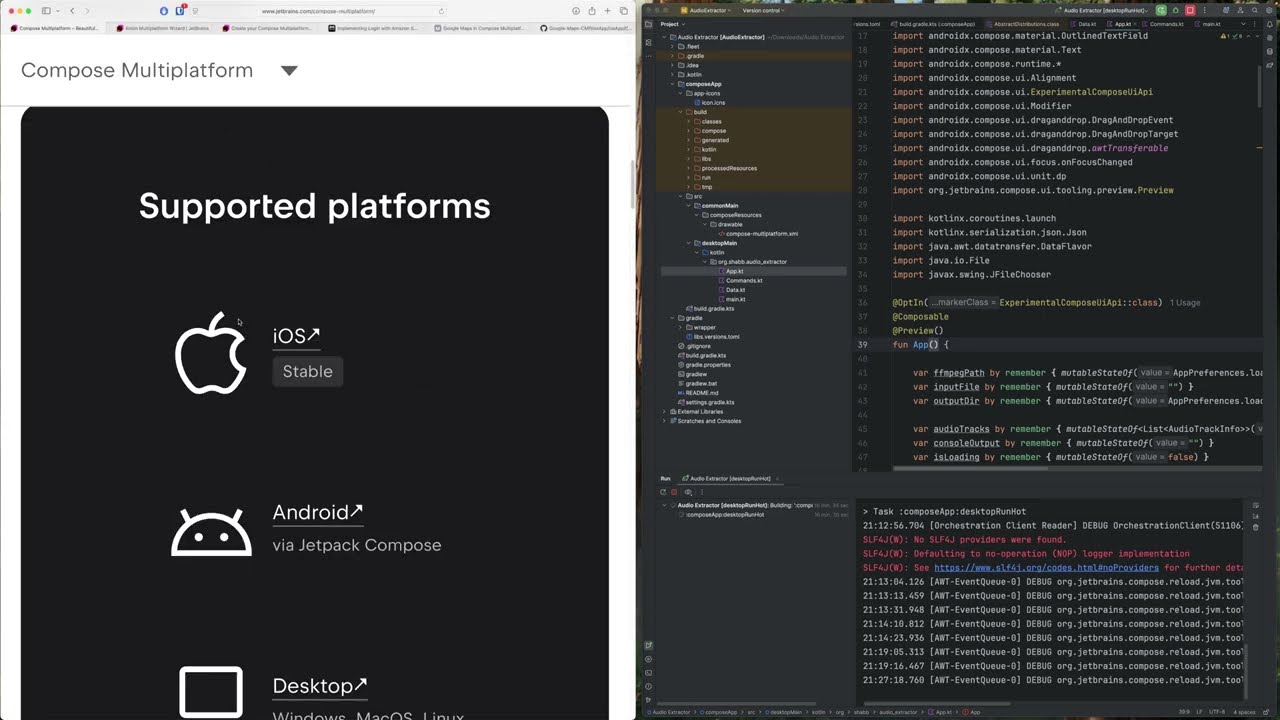Open the Desktop platform link
This screenshot has width=1280, height=720.
coord(319,686)
